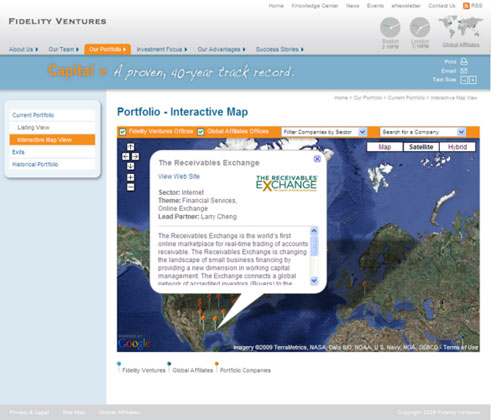
Task: Click Our Portfolio in the breadcrumb
Action: (x=368, y=98)
